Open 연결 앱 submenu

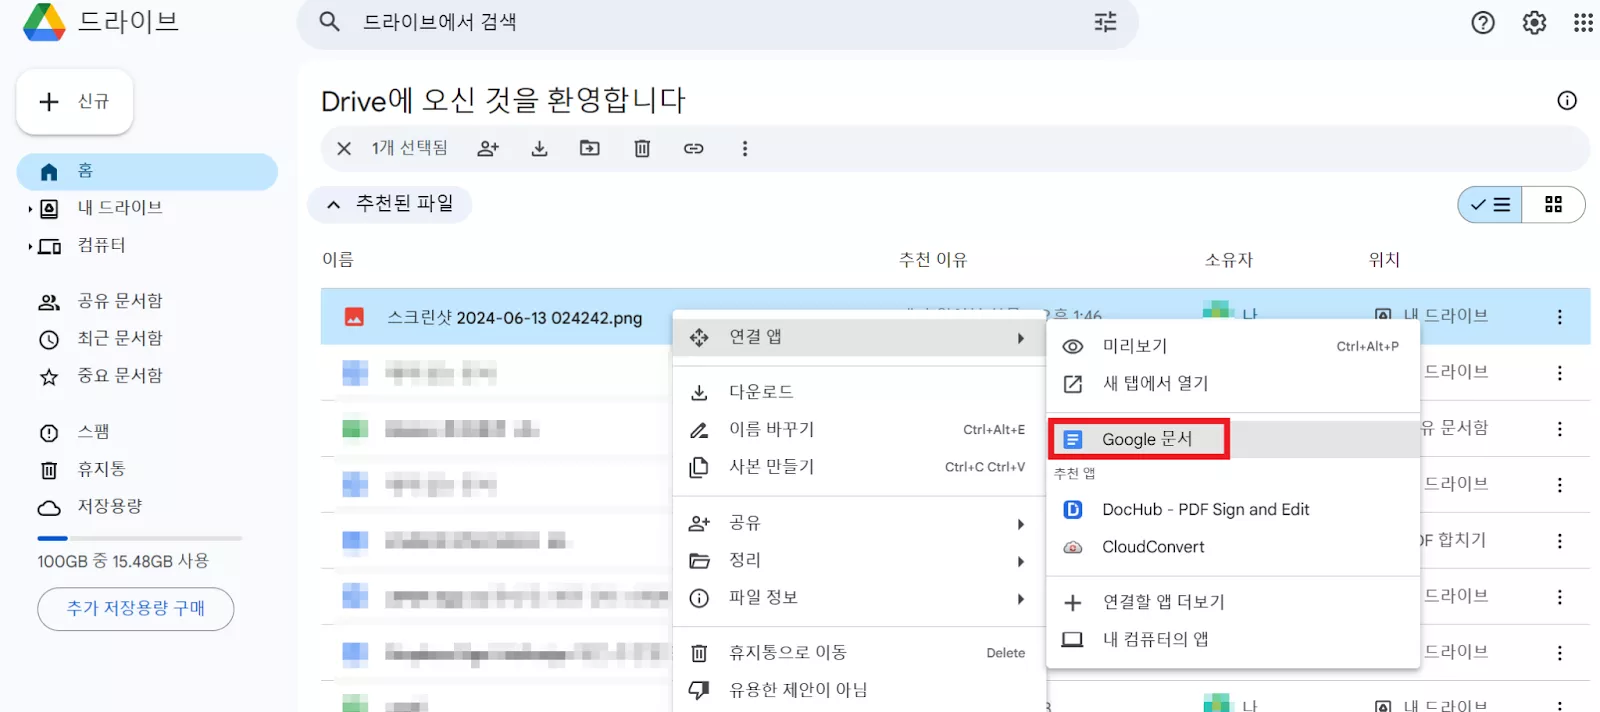point(859,338)
